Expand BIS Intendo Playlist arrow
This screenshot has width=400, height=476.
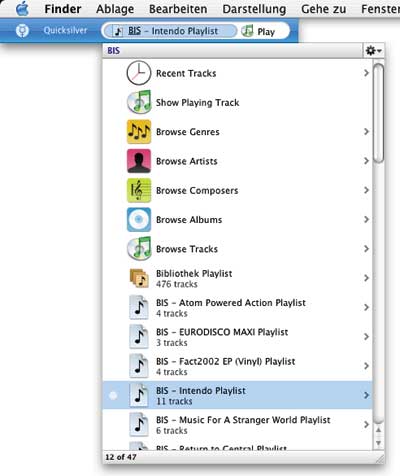[x=366, y=395]
